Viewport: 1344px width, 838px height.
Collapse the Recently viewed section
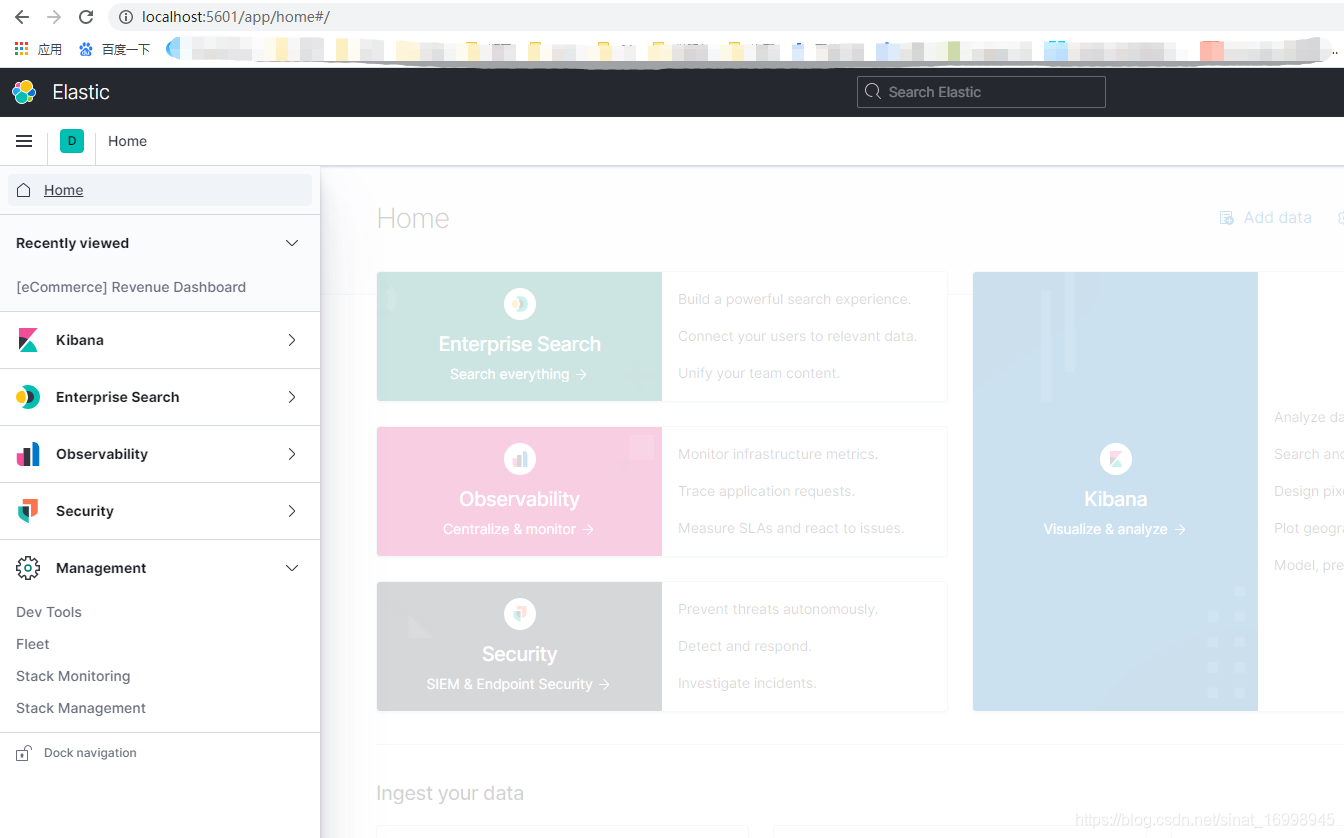tap(292, 243)
